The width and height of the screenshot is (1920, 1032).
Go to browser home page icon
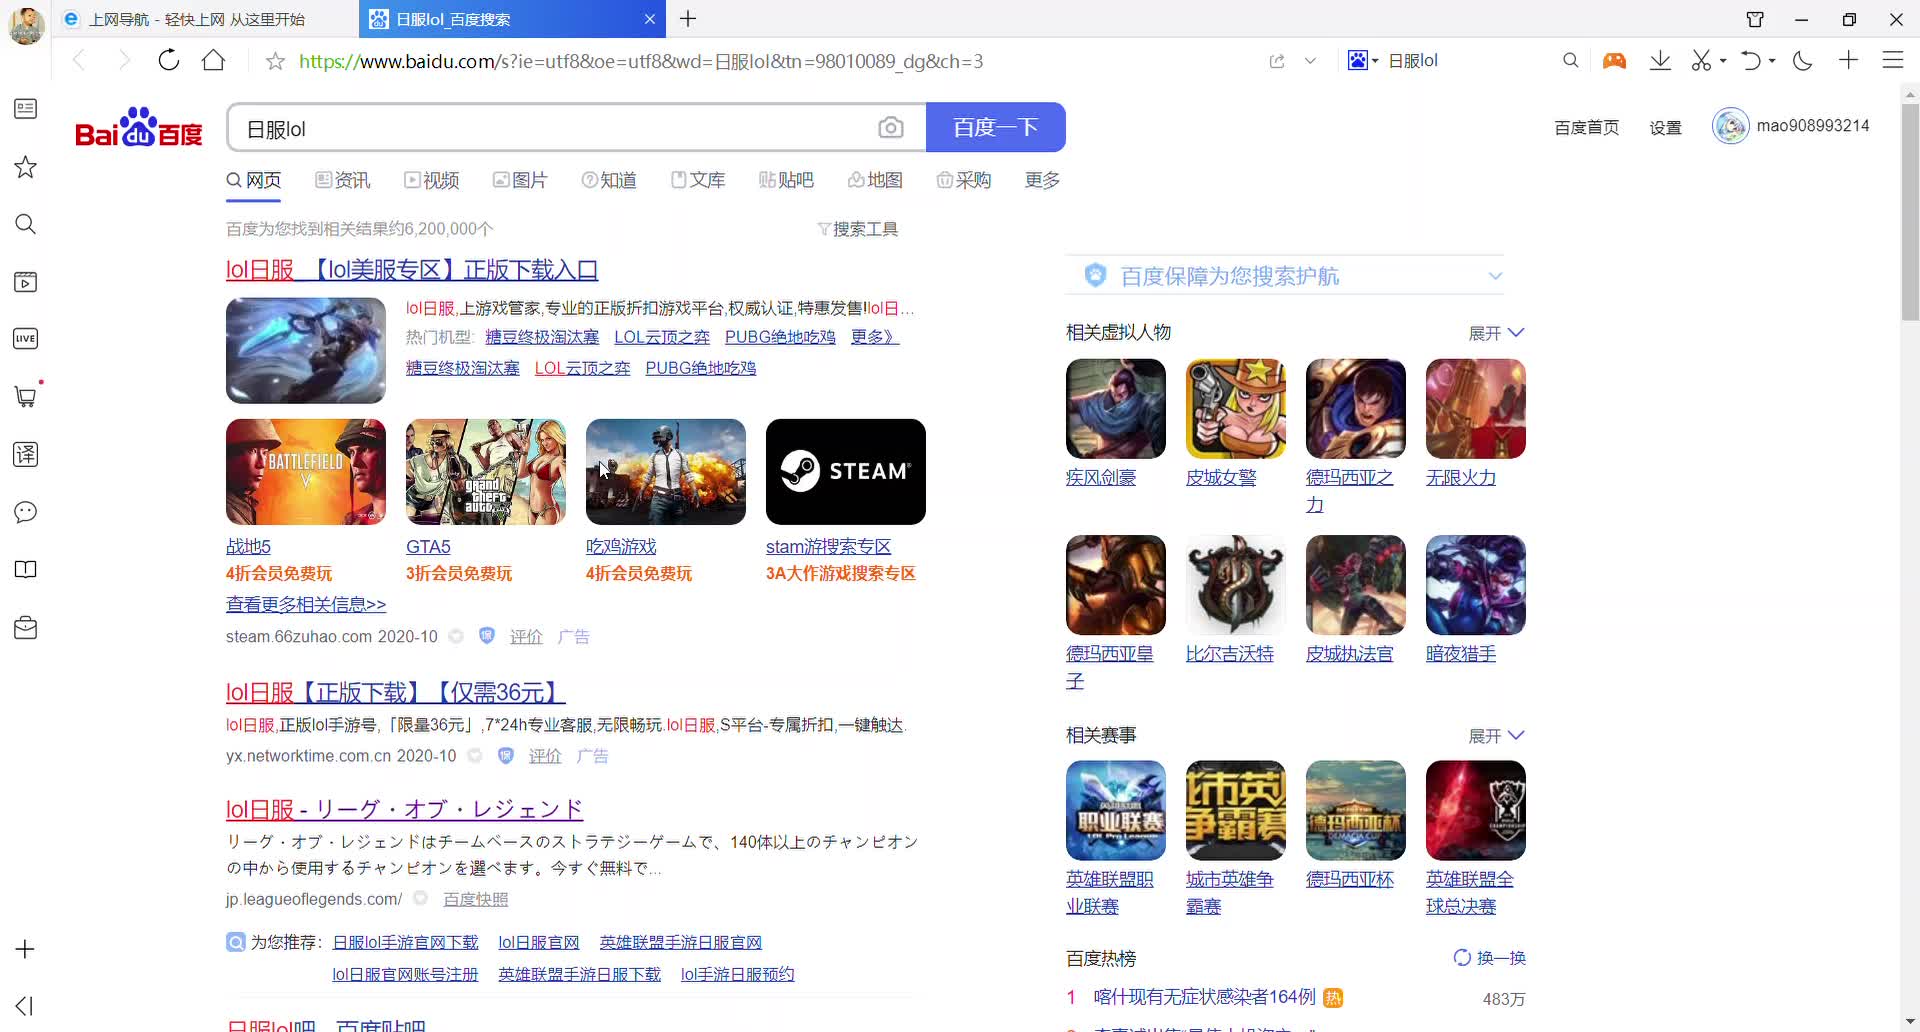tap(213, 60)
